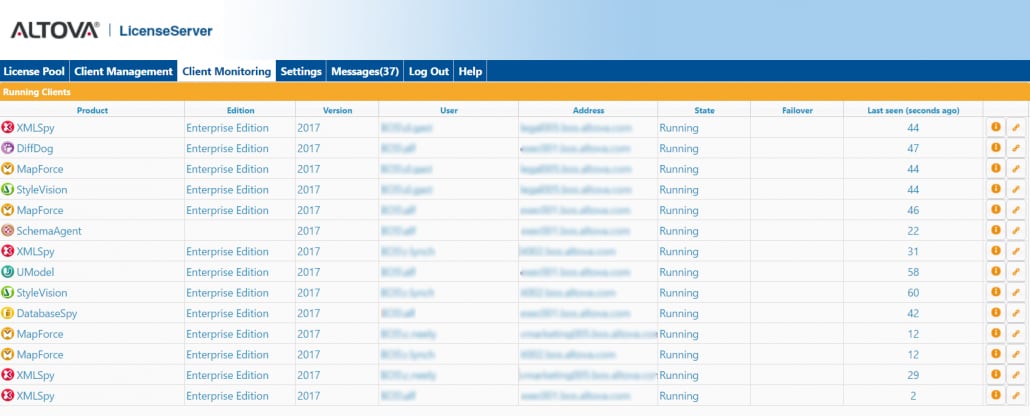Screen dimensions: 1030x416
Task: Click the last seen value 60
Action: click(913, 293)
